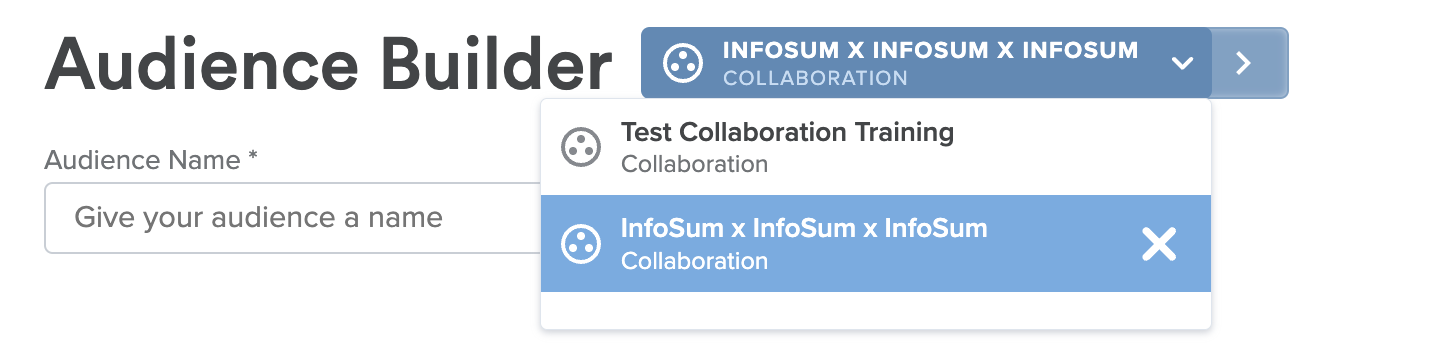The image size is (1436, 362).
Task: Click the Collaboration subtitle under the InfoSum option
Action: [x=695, y=261]
